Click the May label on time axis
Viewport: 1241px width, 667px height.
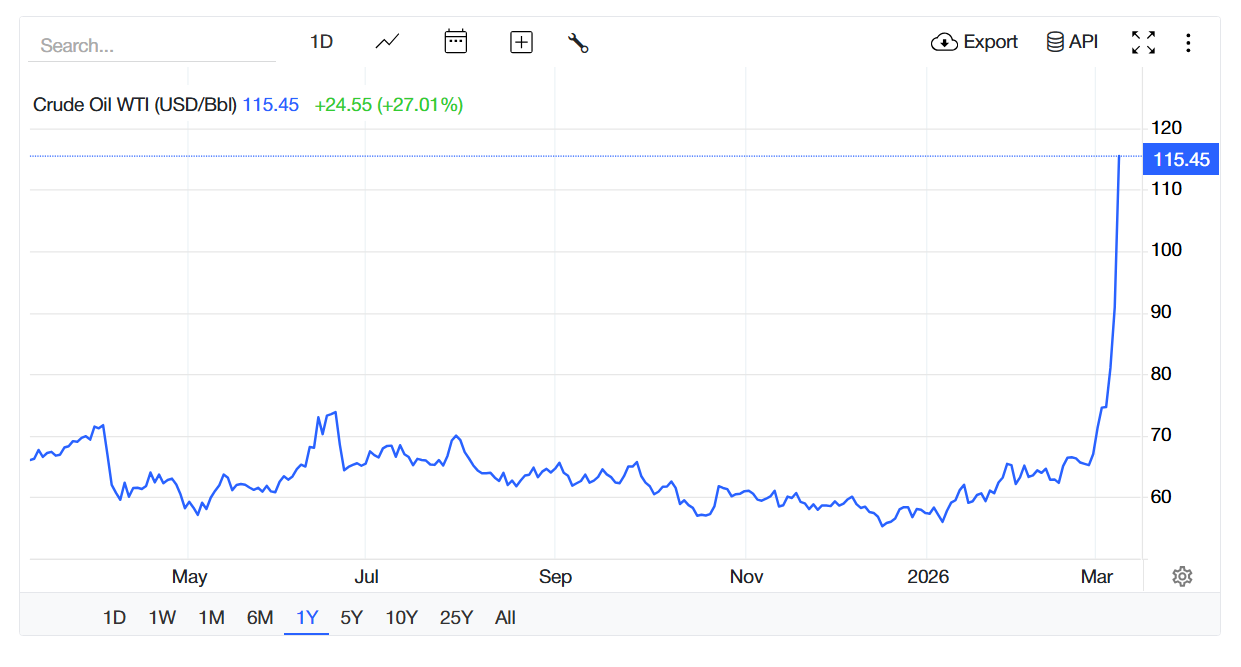[x=189, y=577]
